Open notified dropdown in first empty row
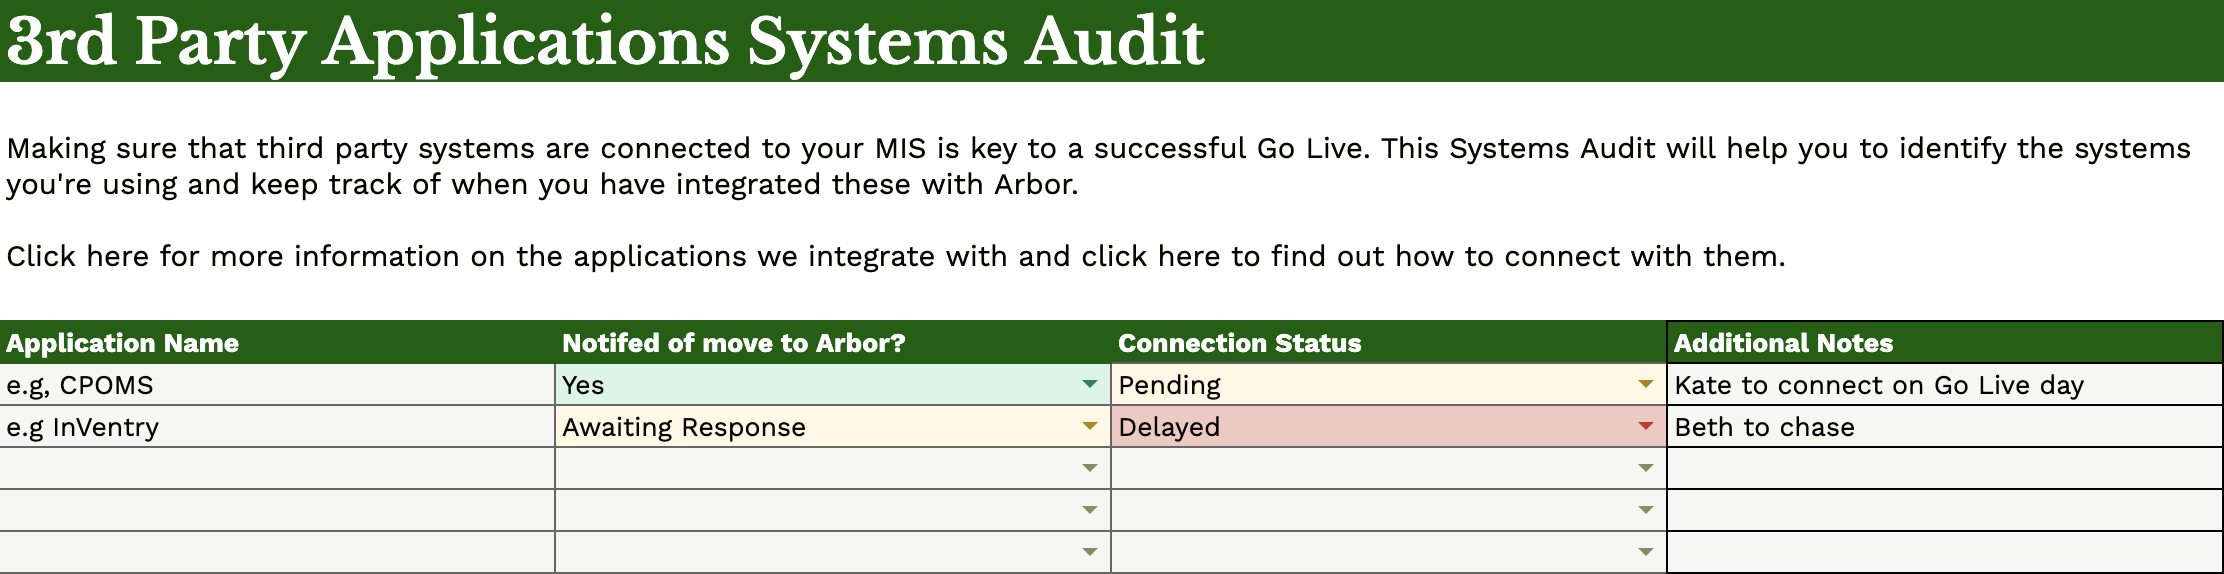The width and height of the screenshot is (2224, 574). pyautogui.click(x=1089, y=468)
